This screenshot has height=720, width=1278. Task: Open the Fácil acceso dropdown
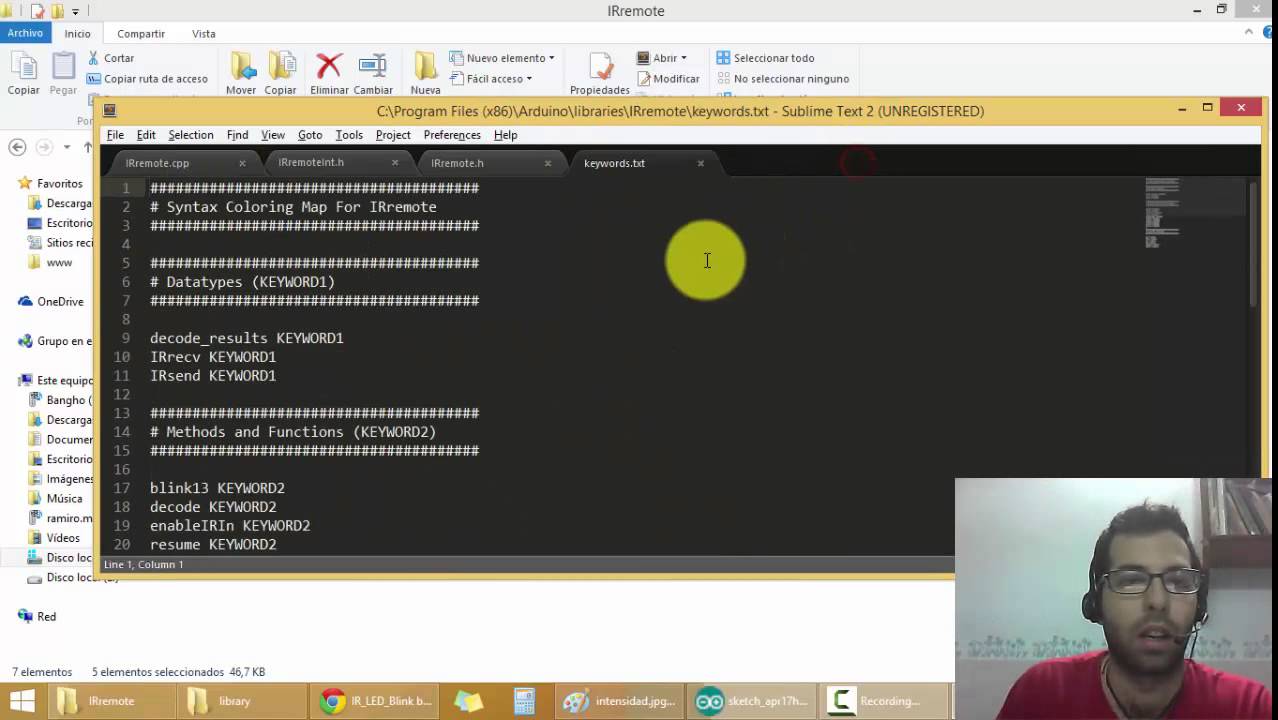[x=490, y=79]
